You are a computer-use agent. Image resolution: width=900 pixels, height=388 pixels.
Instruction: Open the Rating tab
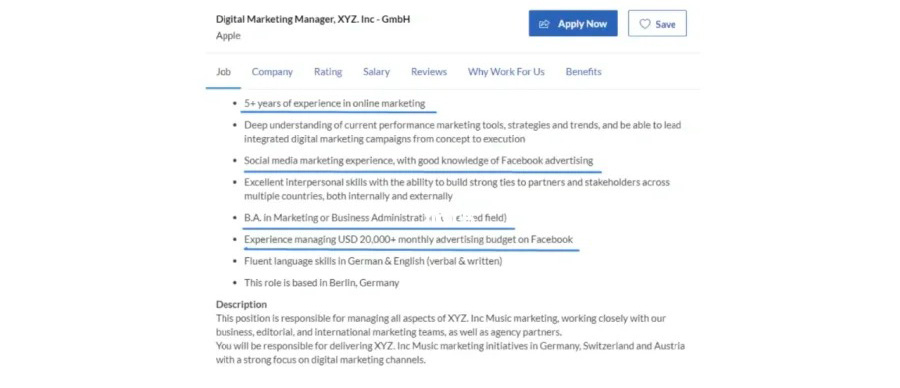(x=328, y=72)
